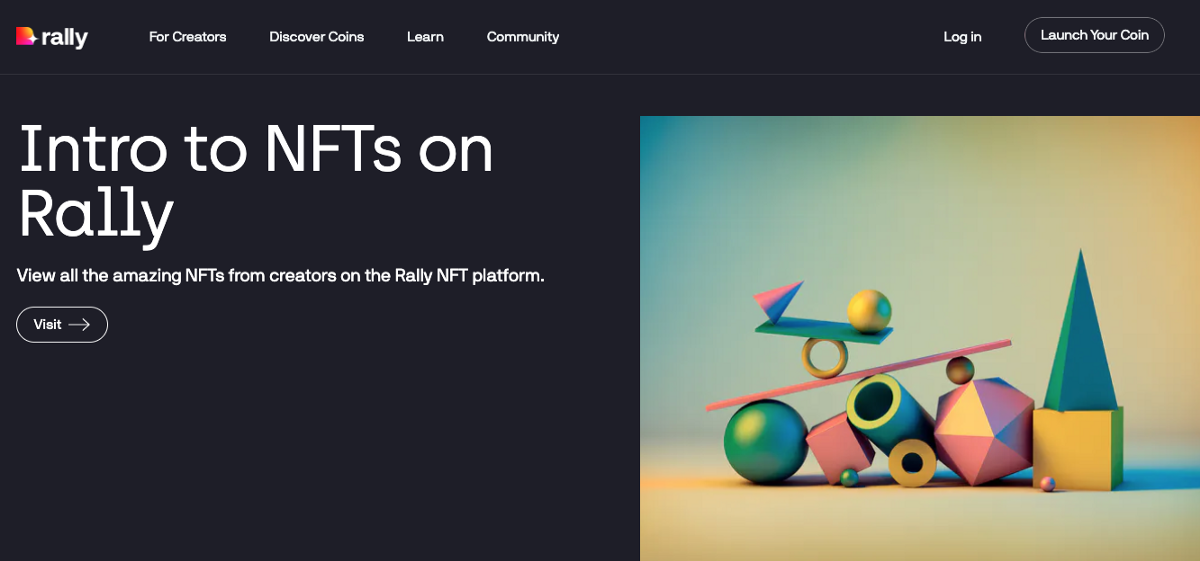The image size is (1200, 561).
Task: Click the Rally logo
Action: coord(52,37)
